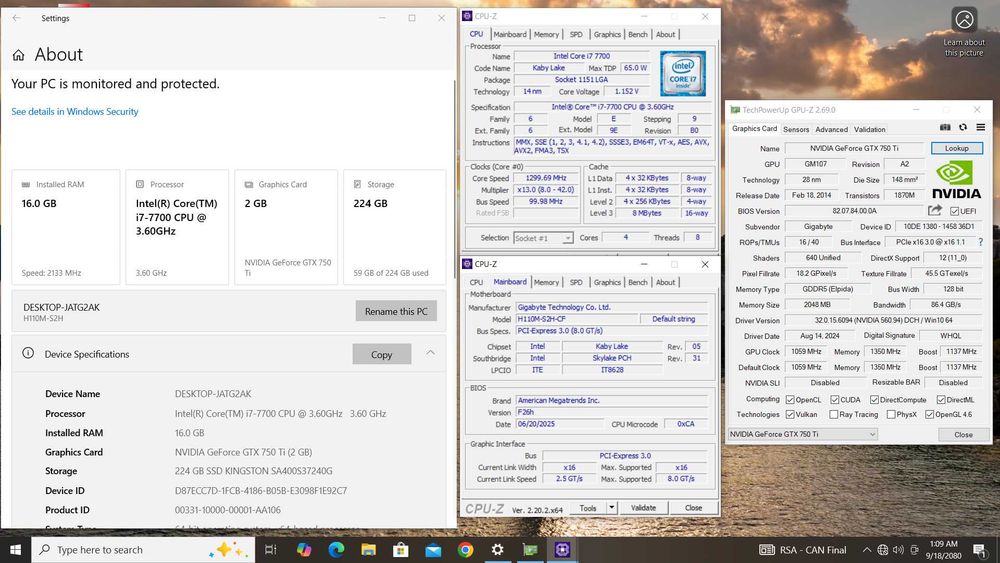Open File Explorer from the taskbar
Screen dimensions: 1000x563
click(x=369, y=550)
